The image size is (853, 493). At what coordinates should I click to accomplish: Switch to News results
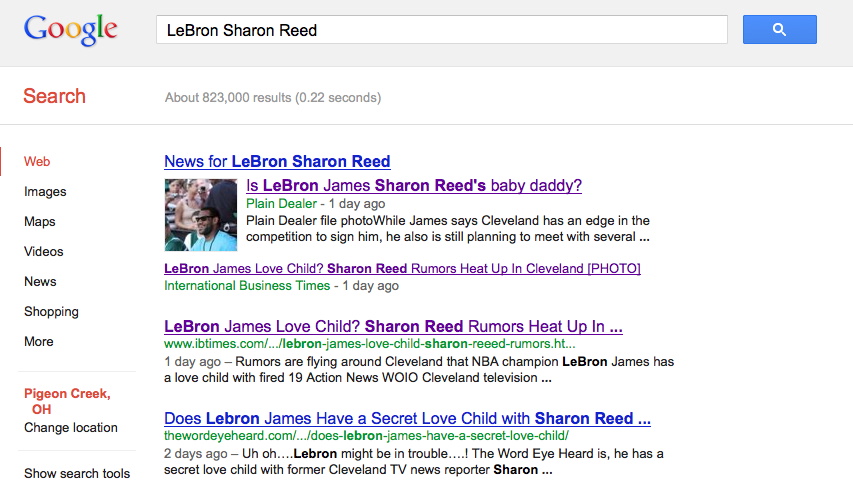40,281
